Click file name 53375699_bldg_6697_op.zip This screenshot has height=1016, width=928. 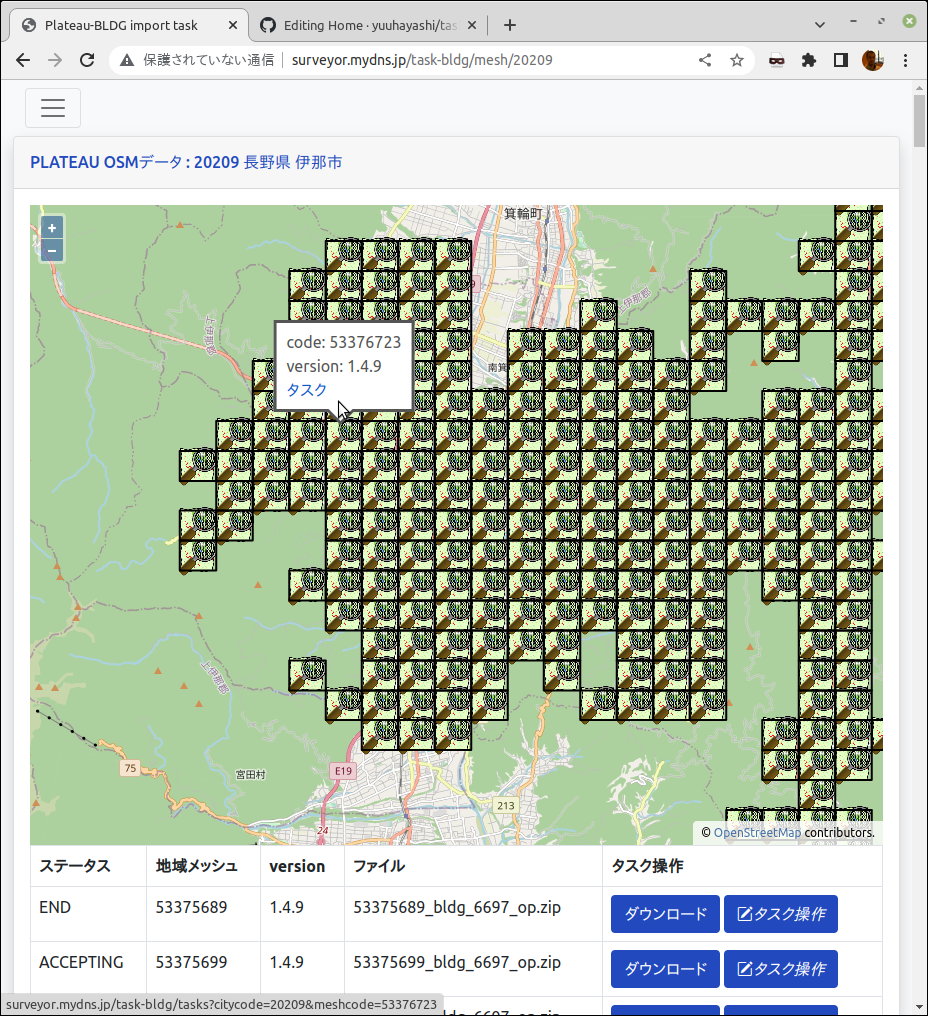click(457, 962)
